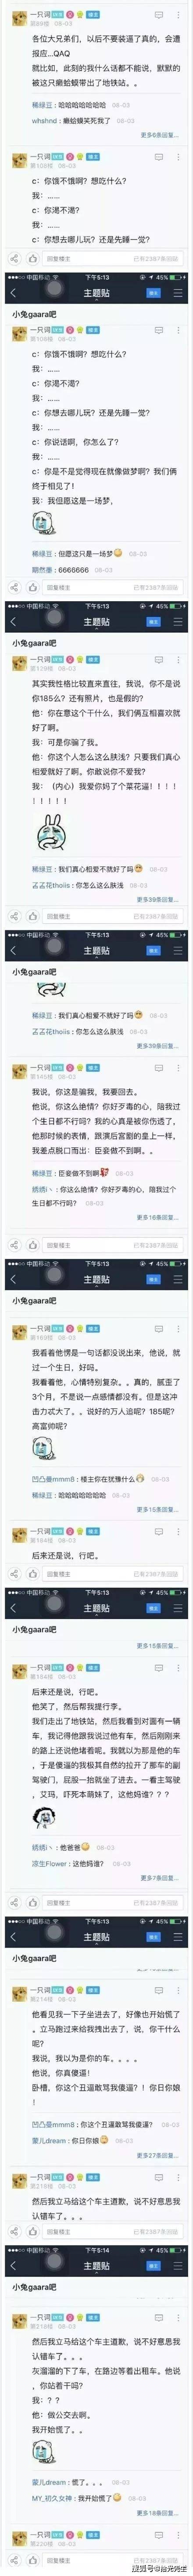193x2576 pixels.
Task: Expand 更多6条回复 link
Action: (161, 135)
